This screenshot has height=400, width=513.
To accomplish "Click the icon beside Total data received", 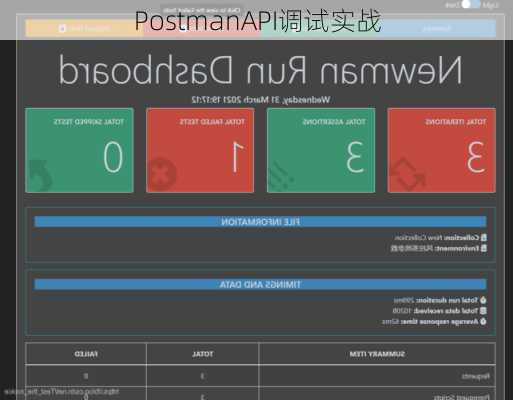I will point(483,311).
